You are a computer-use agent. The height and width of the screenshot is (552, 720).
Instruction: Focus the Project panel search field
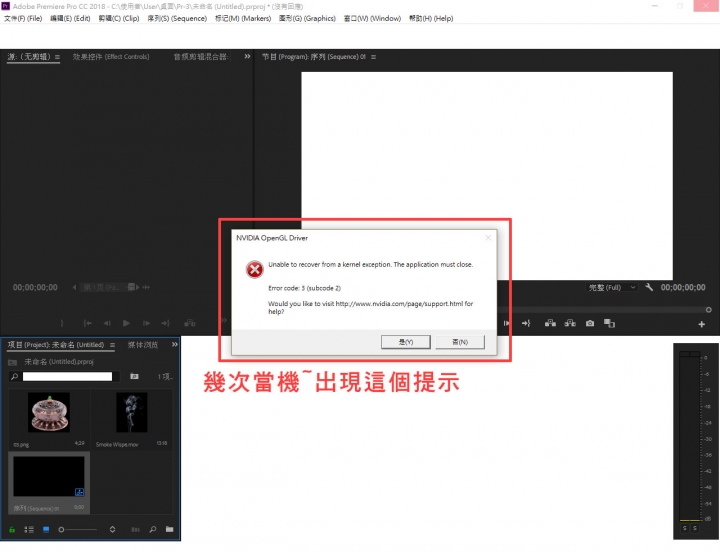tap(68, 377)
